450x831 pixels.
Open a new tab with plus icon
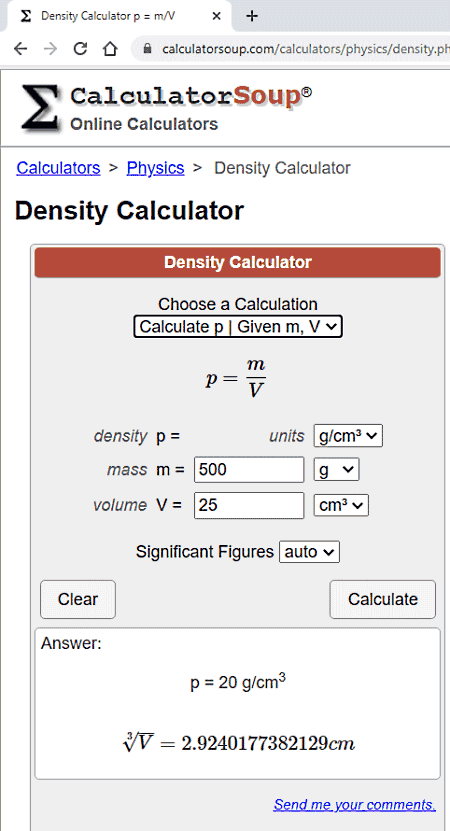tap(252, 16)
